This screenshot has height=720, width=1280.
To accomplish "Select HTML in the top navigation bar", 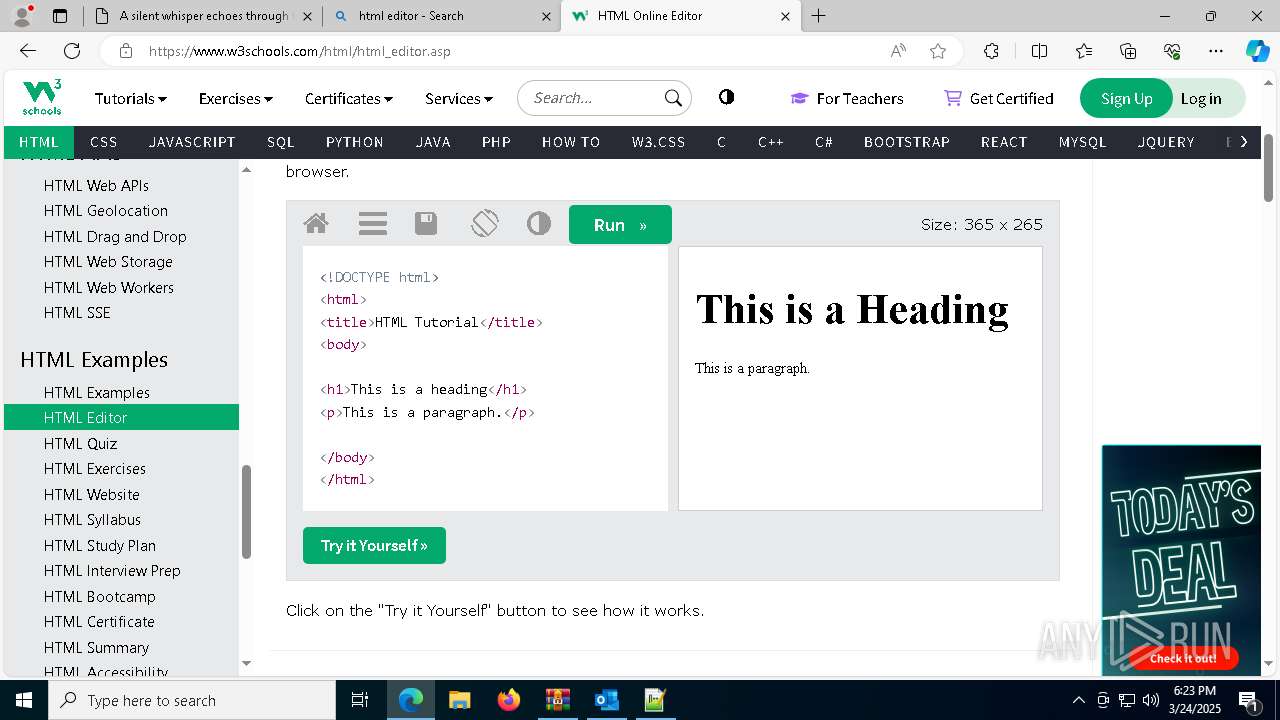I will (x=39, y=142).
